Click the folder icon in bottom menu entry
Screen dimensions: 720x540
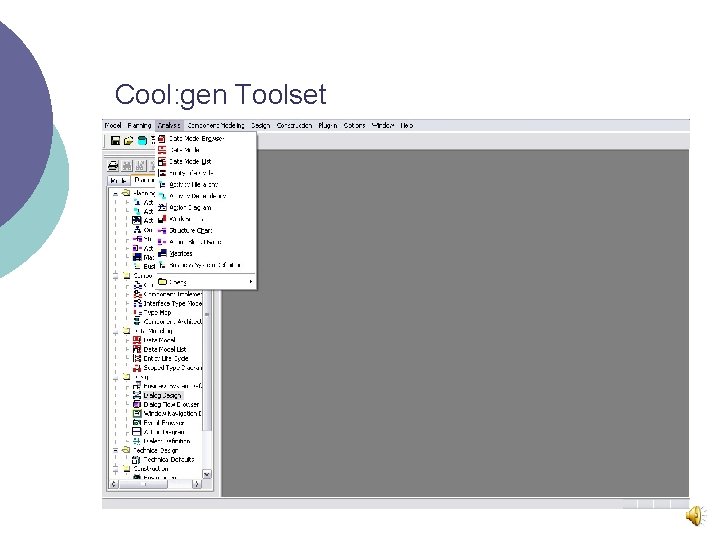[x=162, y=281]
